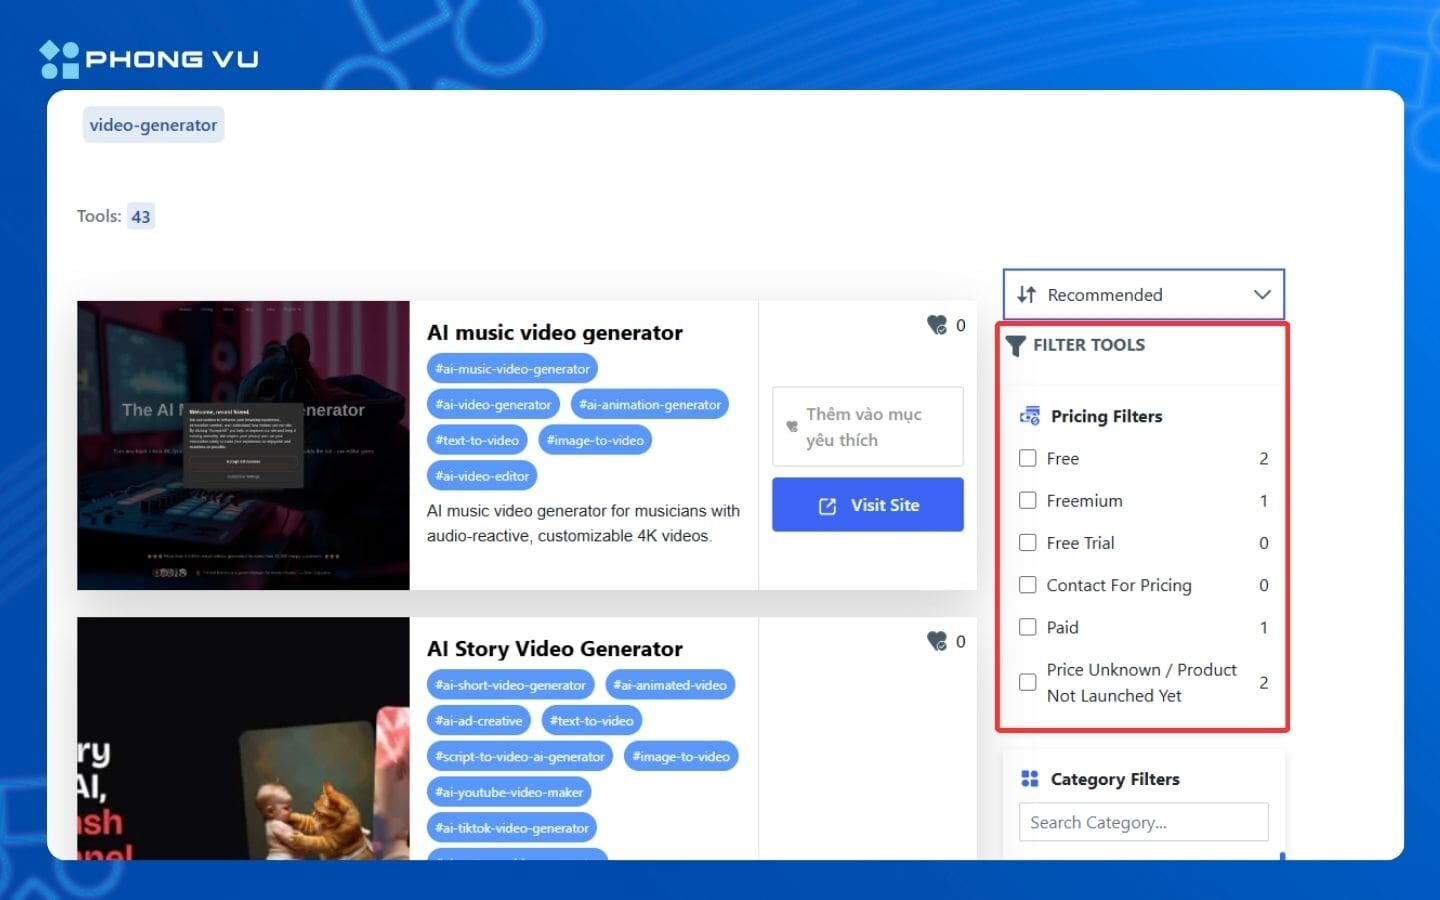Select the #ai-youtube-video-maker tag

(x=509, y=792)
